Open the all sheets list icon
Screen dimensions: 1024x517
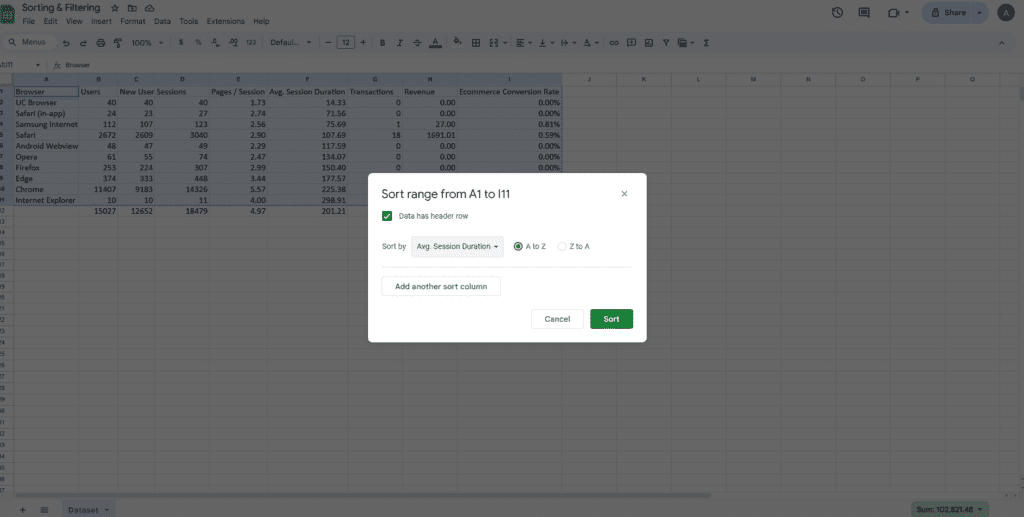tap(44, 510)
